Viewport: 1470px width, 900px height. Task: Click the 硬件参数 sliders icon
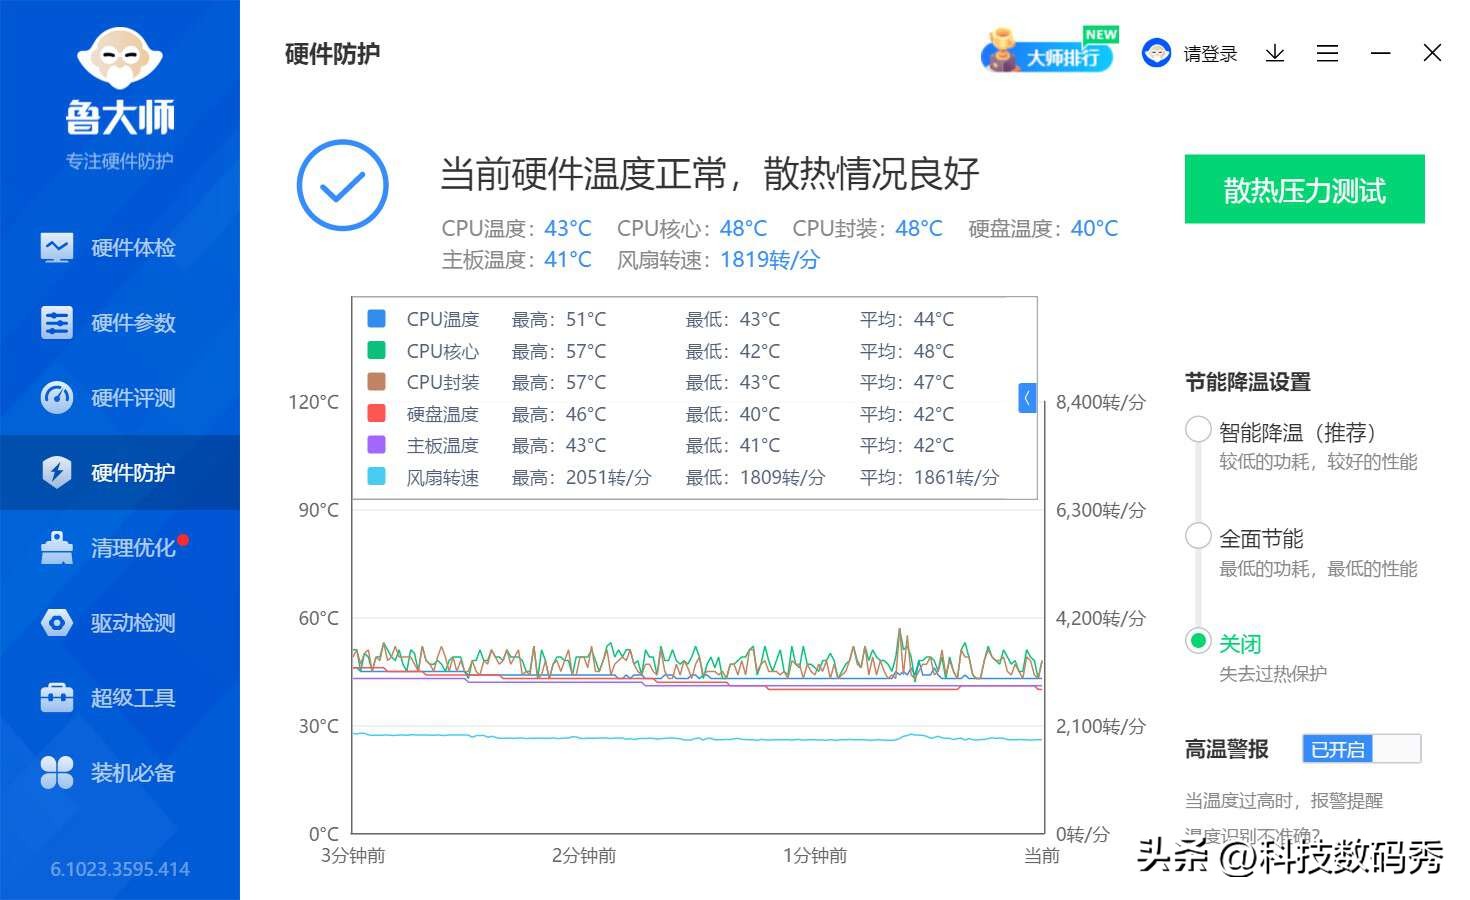pyautogui.click(x=57, y=322)
